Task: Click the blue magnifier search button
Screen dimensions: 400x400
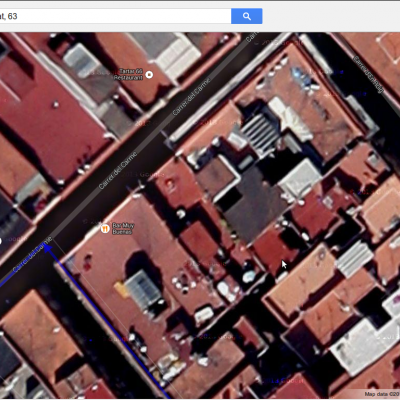Action: [x=246, y=16]
